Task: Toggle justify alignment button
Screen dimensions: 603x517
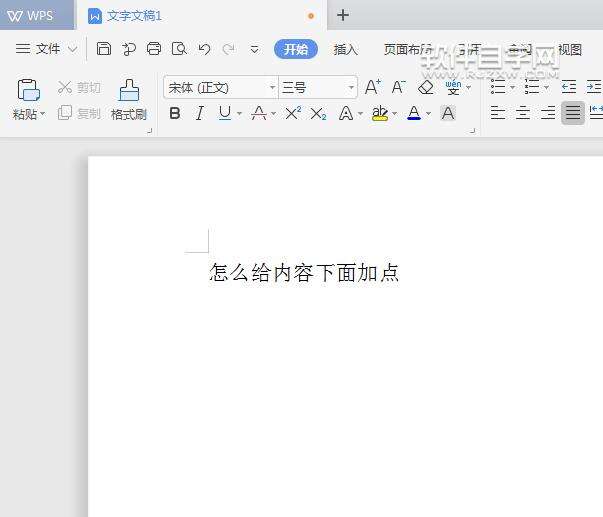Action: (x=572, y=113)
